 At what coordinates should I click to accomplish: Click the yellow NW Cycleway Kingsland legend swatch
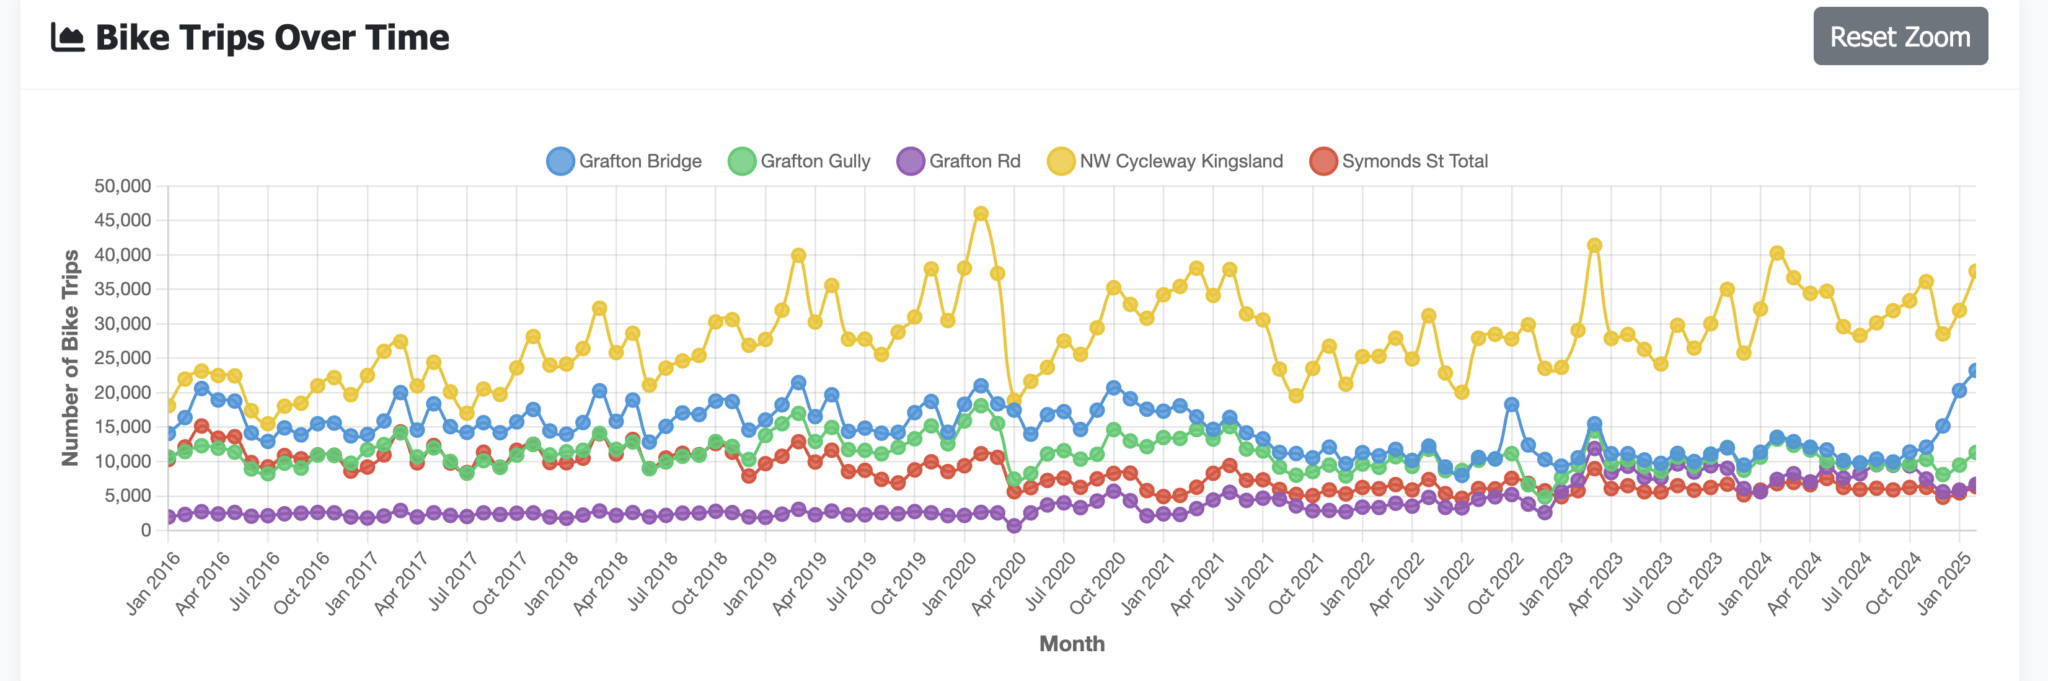tap(1061, 161)
